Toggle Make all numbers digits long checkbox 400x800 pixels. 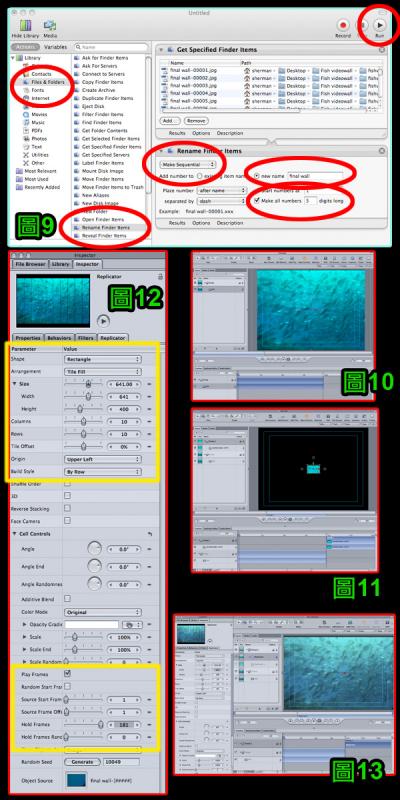pyautogui.click(x=257, y=201)
